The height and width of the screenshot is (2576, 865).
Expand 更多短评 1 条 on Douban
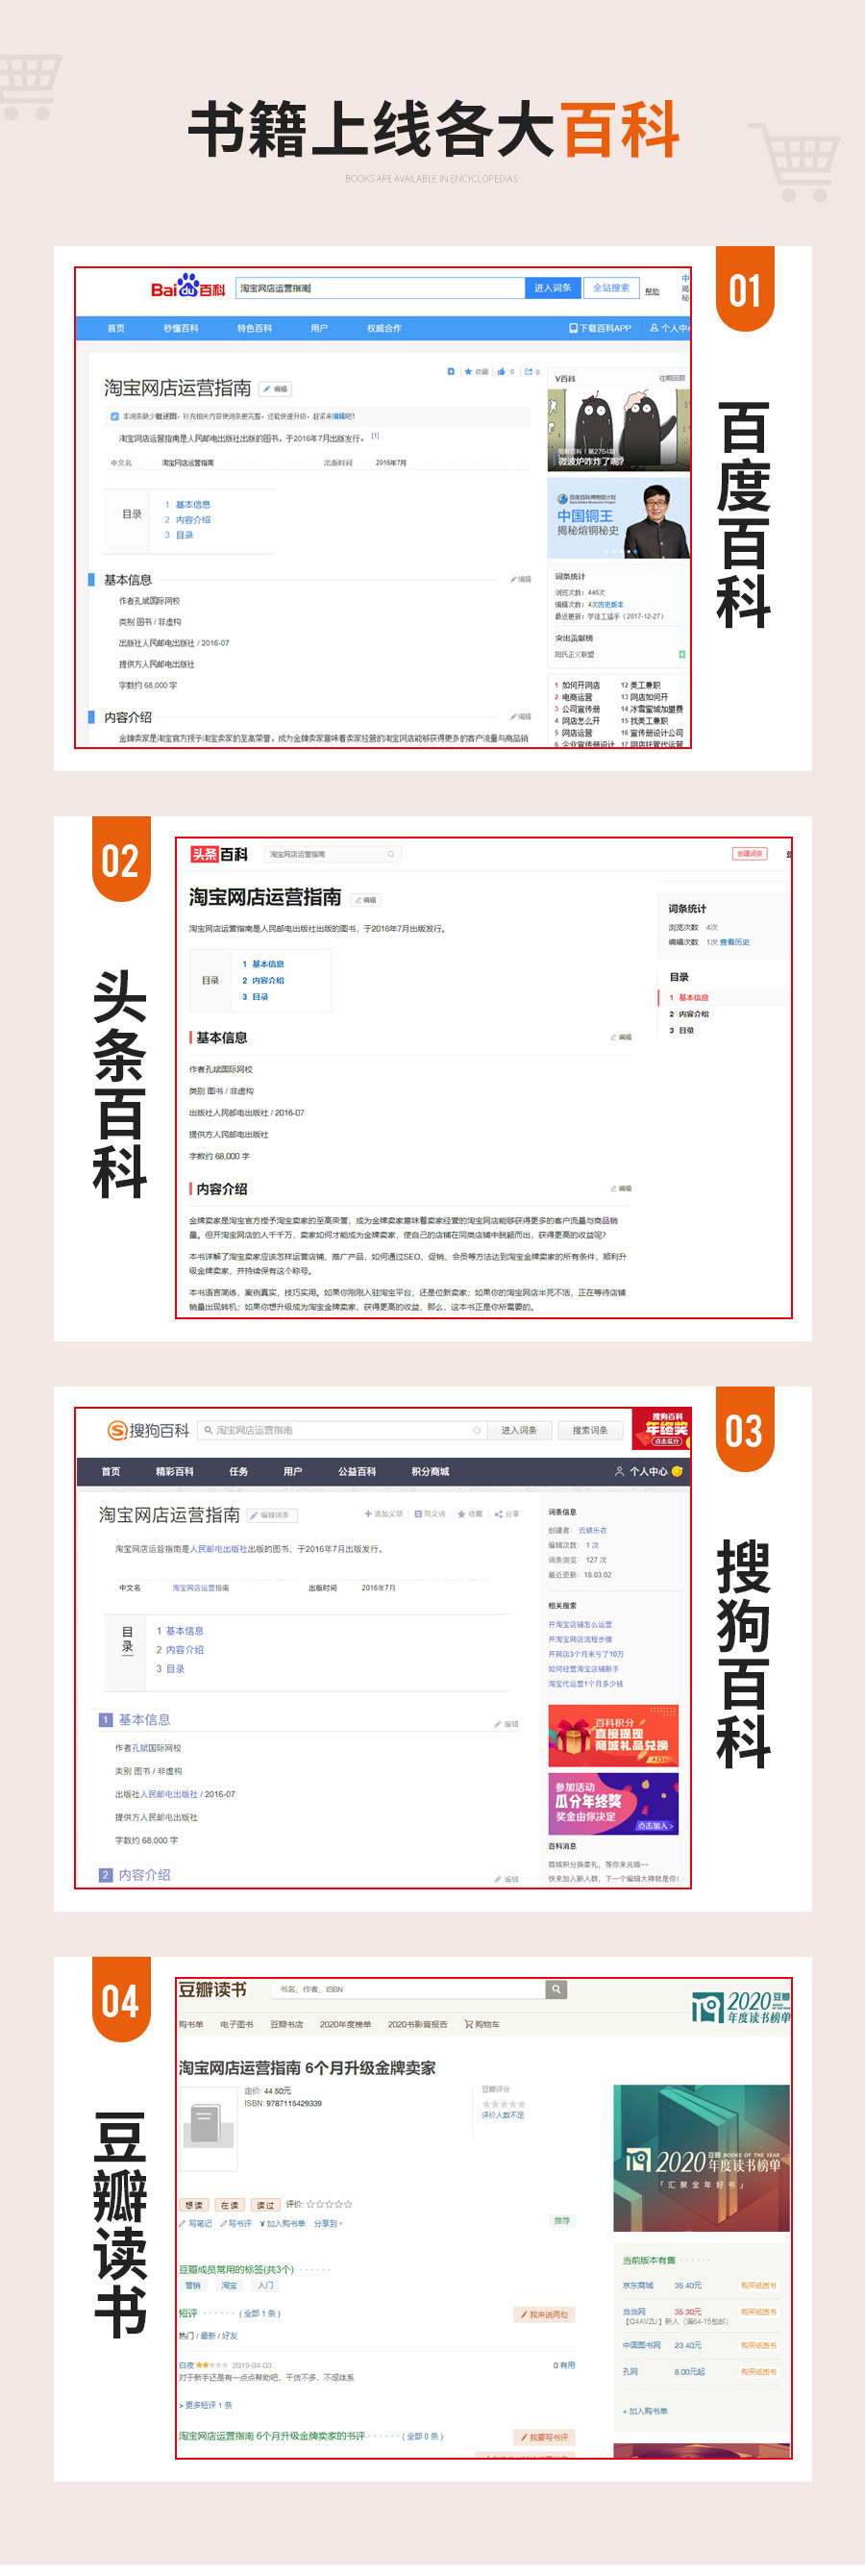(207, 2405)
